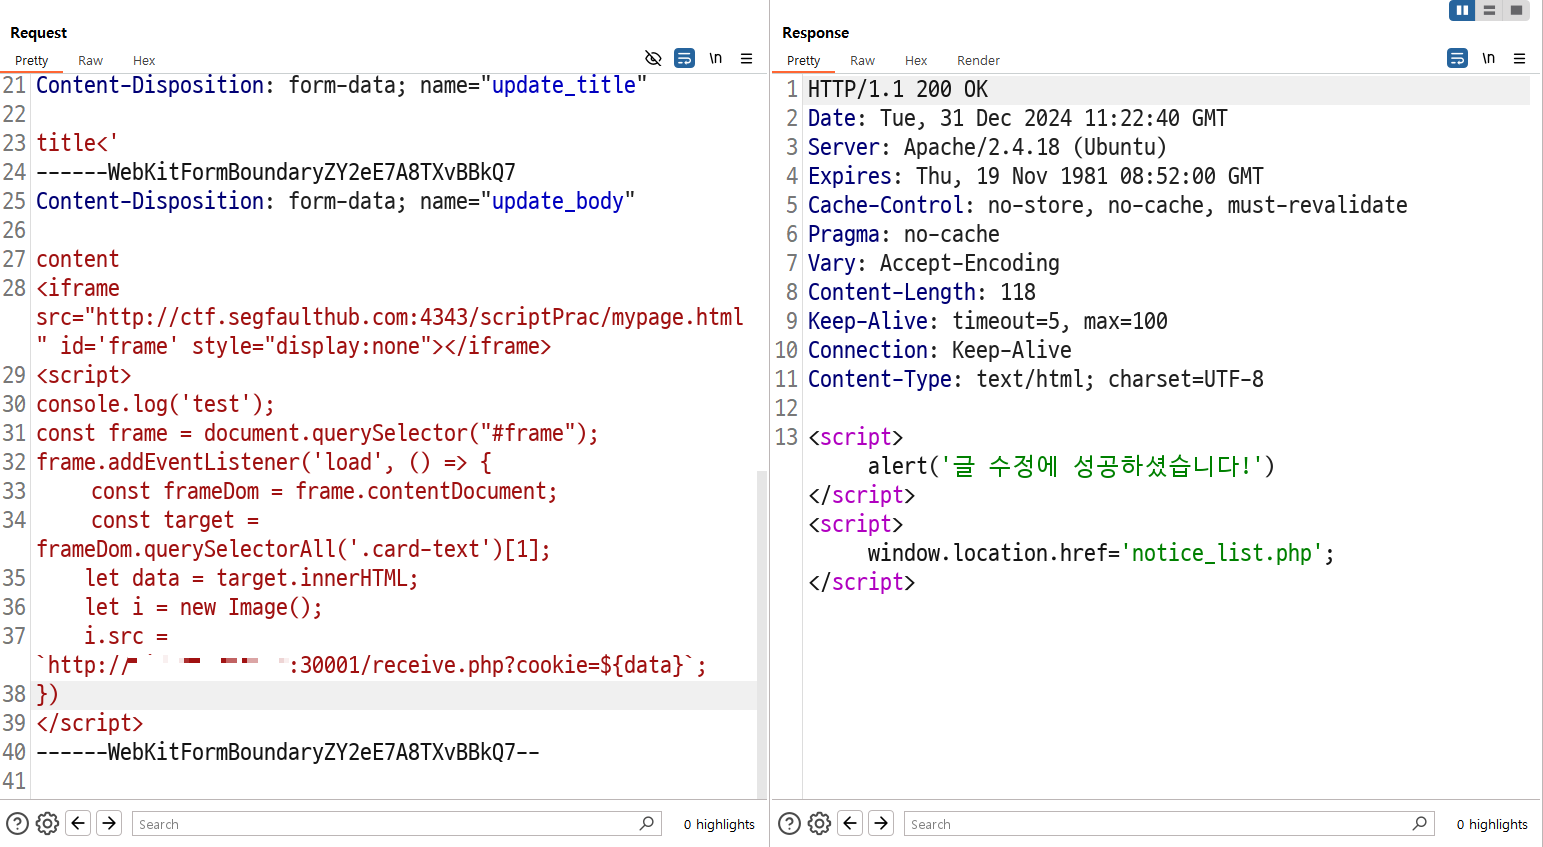Open help icon under Request panel
1543x847 pixels.
(x=18, y=823)
